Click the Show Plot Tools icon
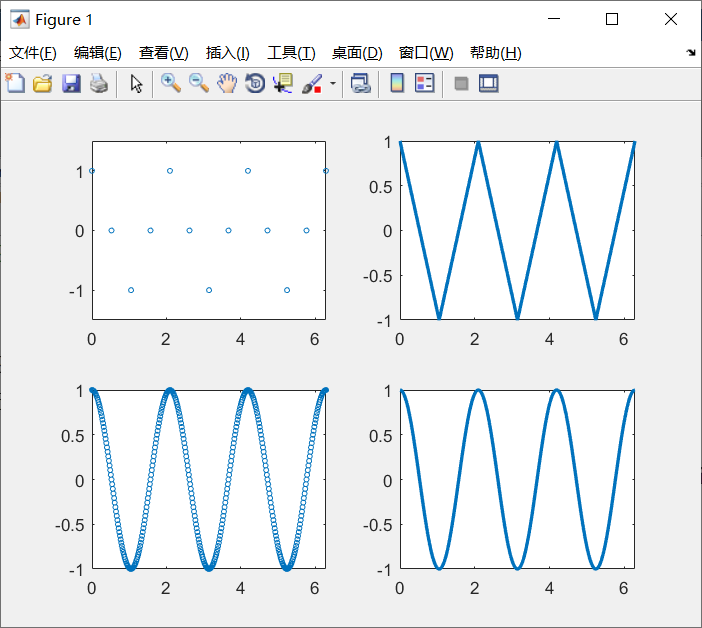This screenshot has width=702, height=628. (488, 83)
